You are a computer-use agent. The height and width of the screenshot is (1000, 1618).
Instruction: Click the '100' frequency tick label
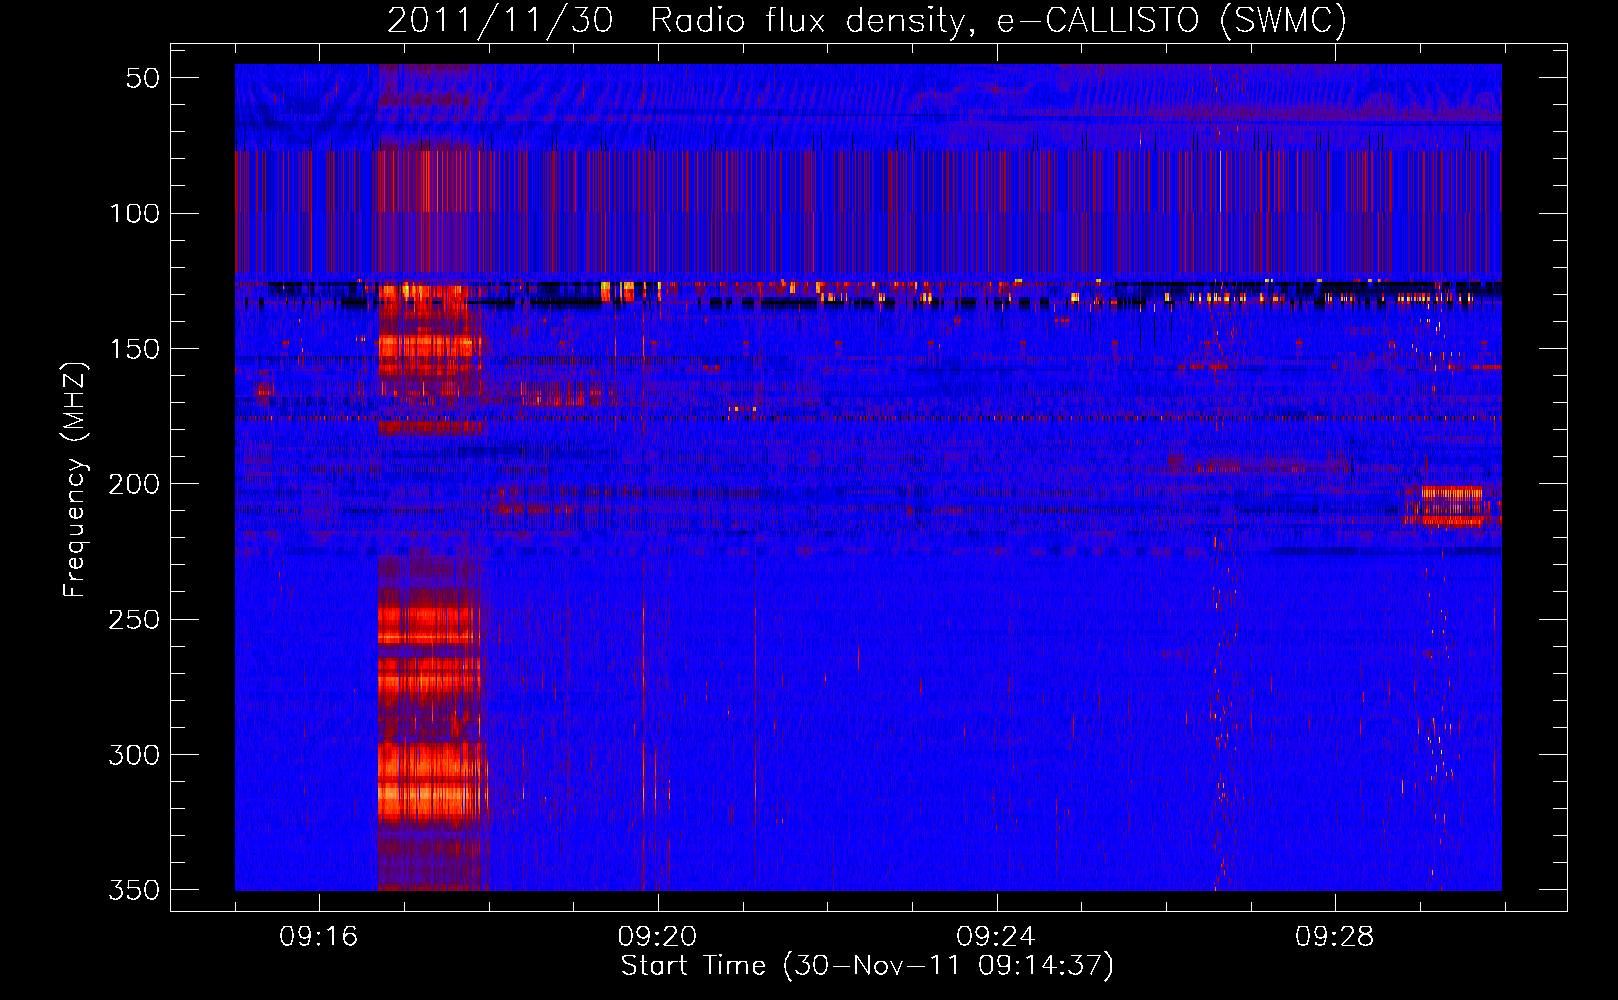coord(134,213)
